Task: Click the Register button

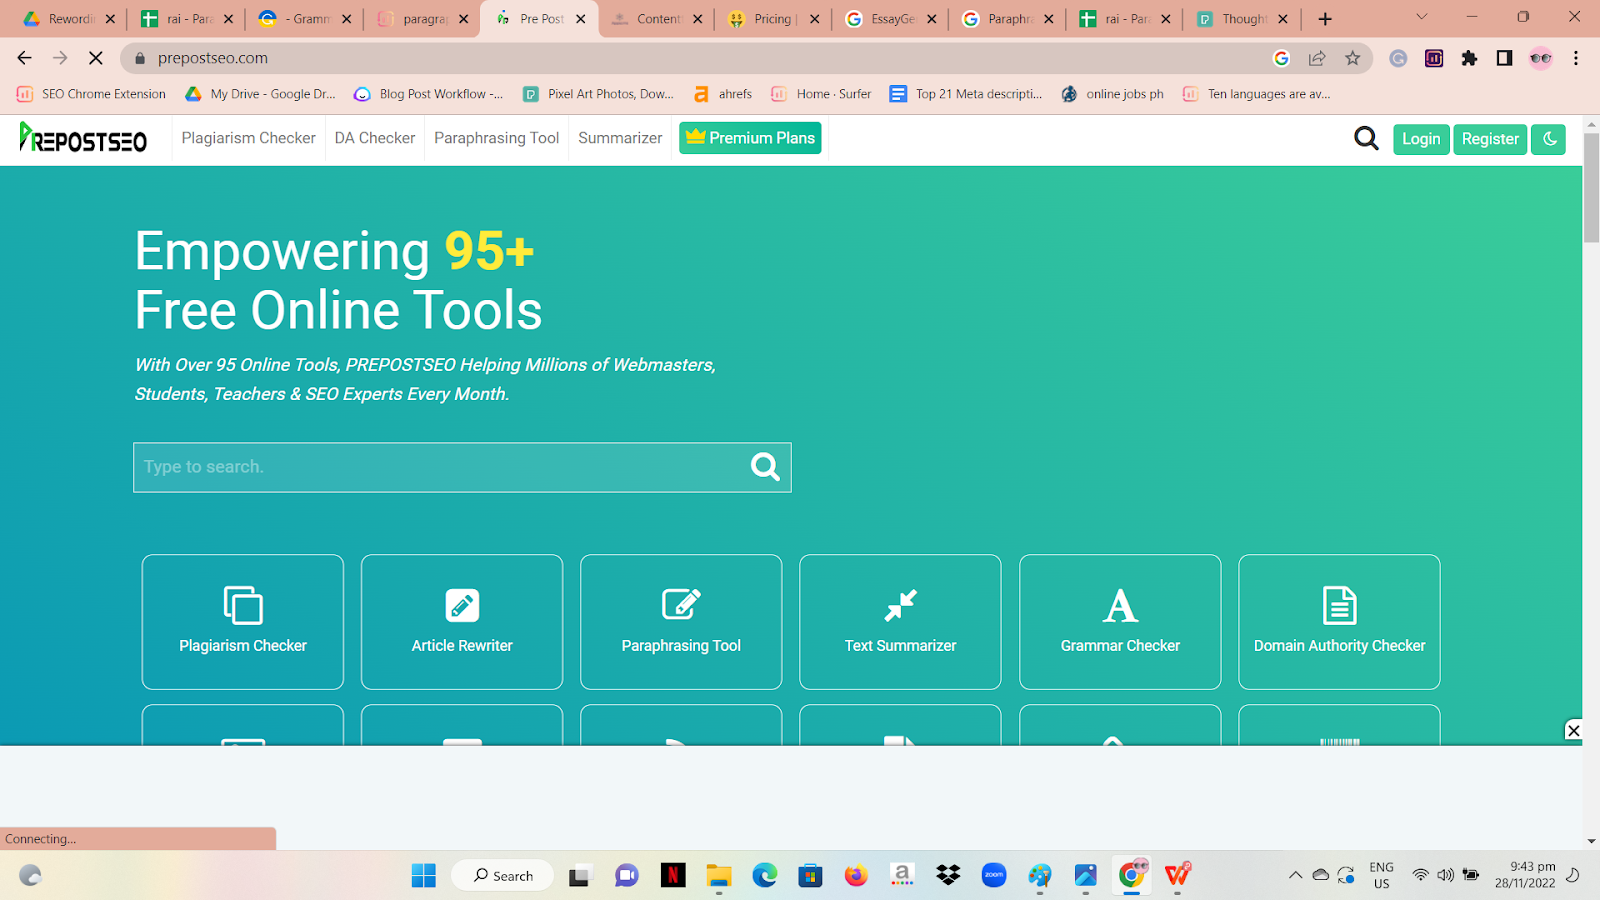Action: (1490, 139)
